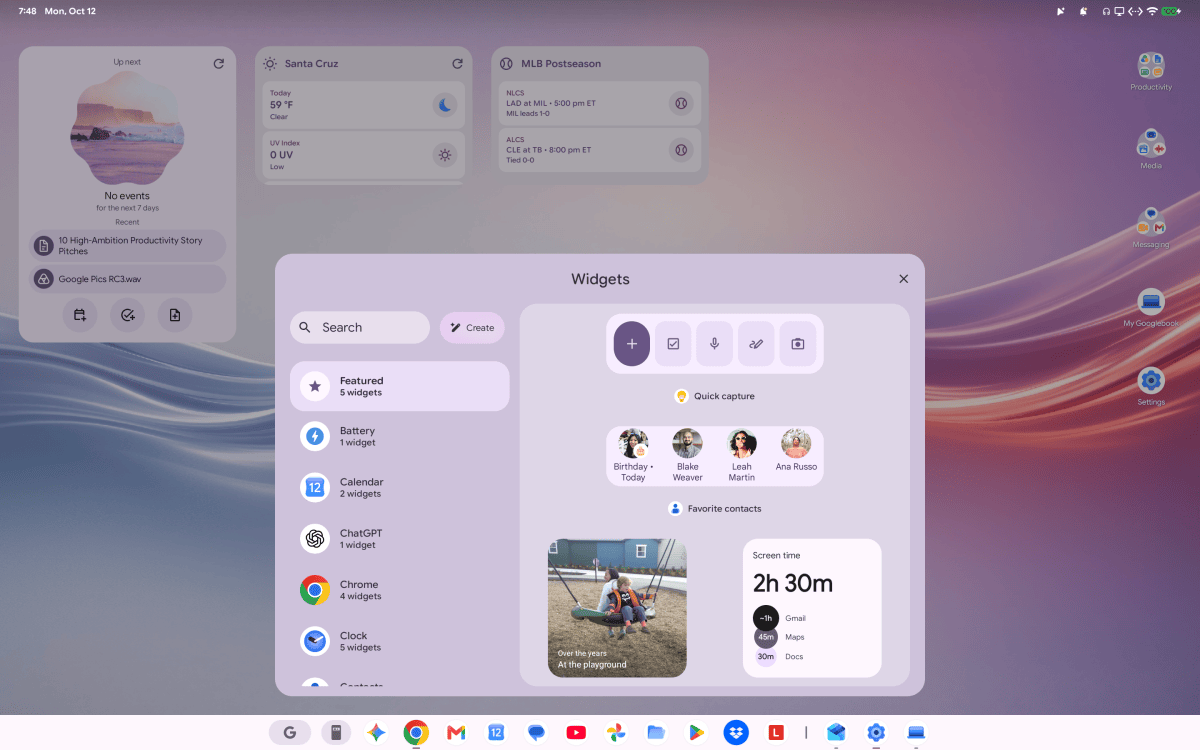Open Google Messages from the taskbar
This screenshot has width=1200, height=750.
click(x=536, y=733)
